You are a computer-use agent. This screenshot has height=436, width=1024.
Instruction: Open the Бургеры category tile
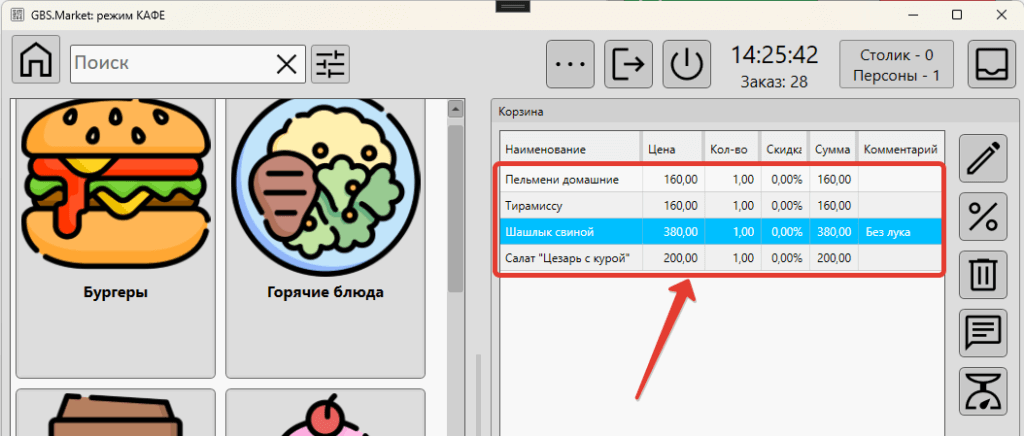click(x=116, y=238)
